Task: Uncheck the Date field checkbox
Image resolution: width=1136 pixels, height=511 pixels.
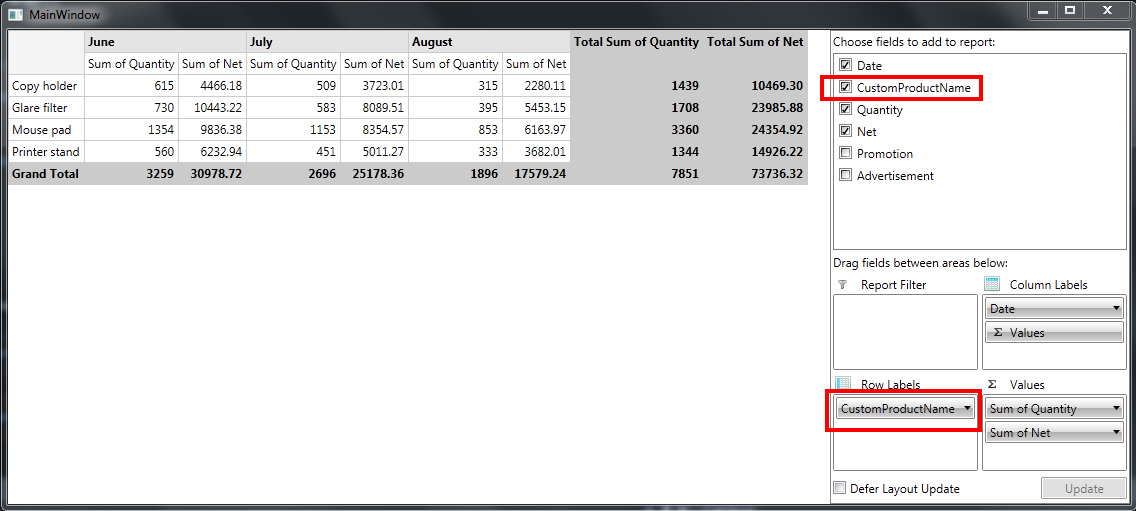Action: click(x=845, y=65)
